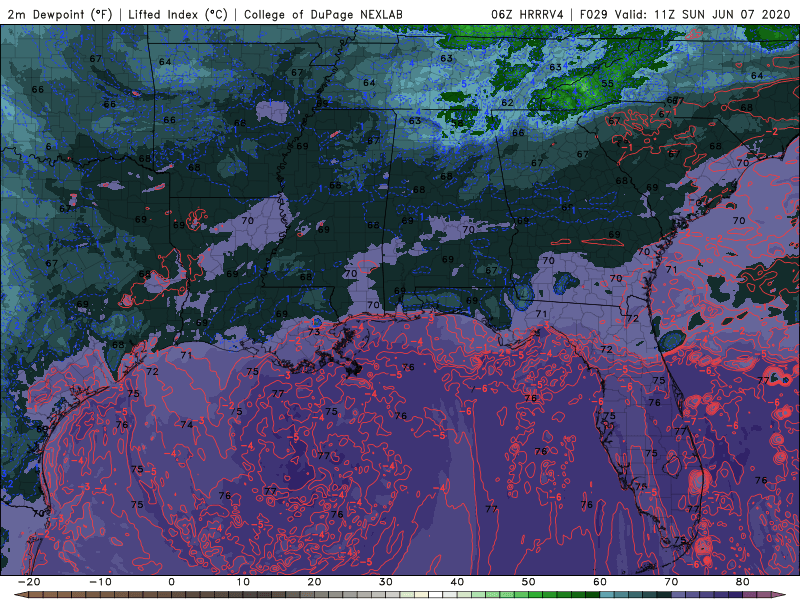Click the "50" color scale label
This screenshot has height=600, width=800.
pos(529,582)
